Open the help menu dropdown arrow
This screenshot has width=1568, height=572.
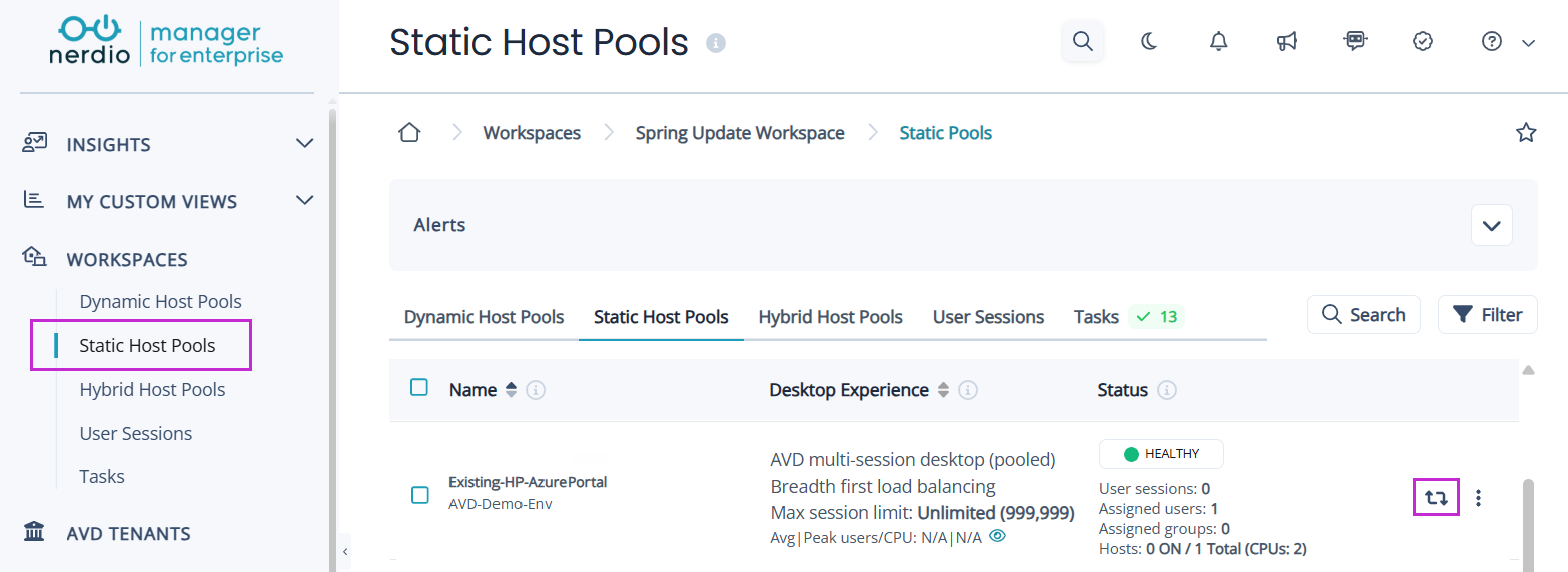(x=1528, y=42)
